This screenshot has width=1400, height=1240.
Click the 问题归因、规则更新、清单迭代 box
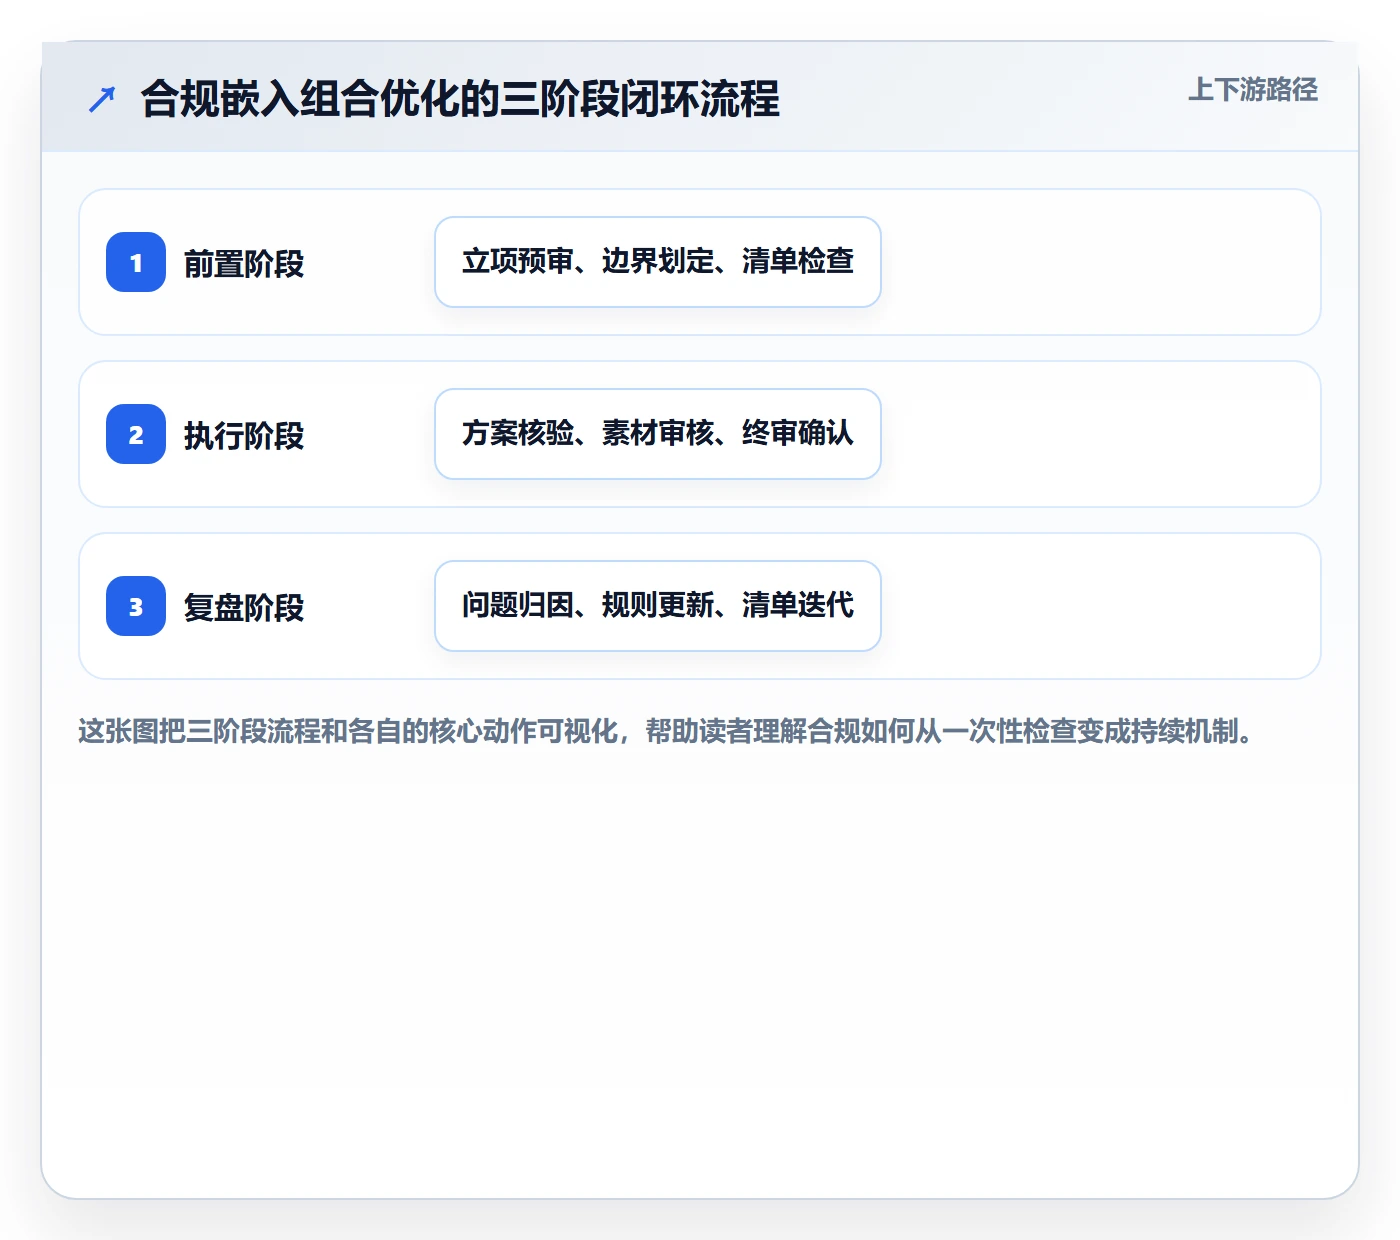pos(658,606)
